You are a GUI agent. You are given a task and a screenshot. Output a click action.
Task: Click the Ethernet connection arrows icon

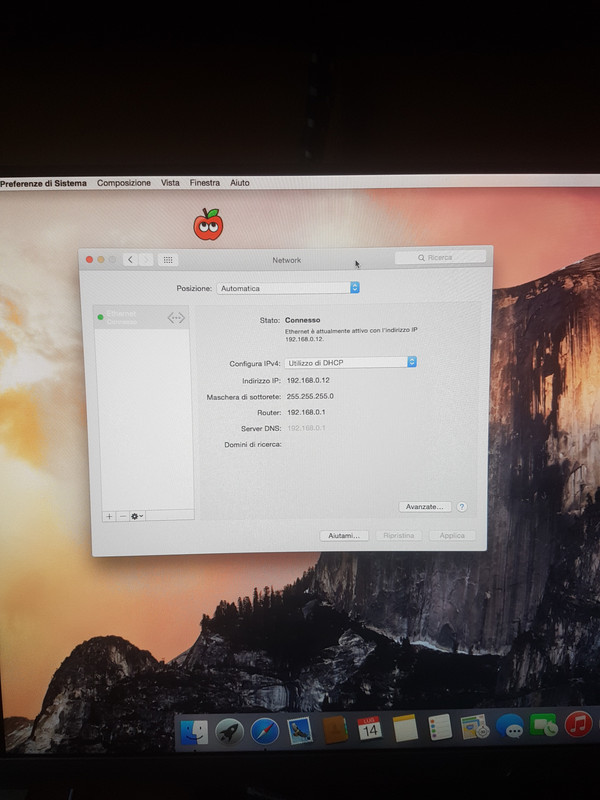176,318
